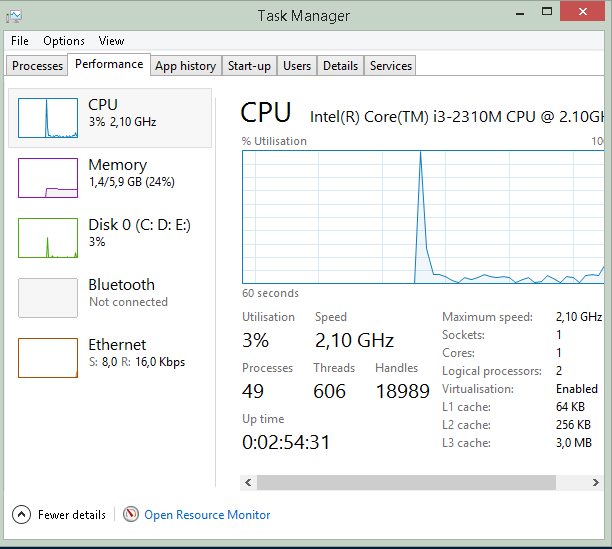Select the Memory usage graph thumbnail

point(48,178)
